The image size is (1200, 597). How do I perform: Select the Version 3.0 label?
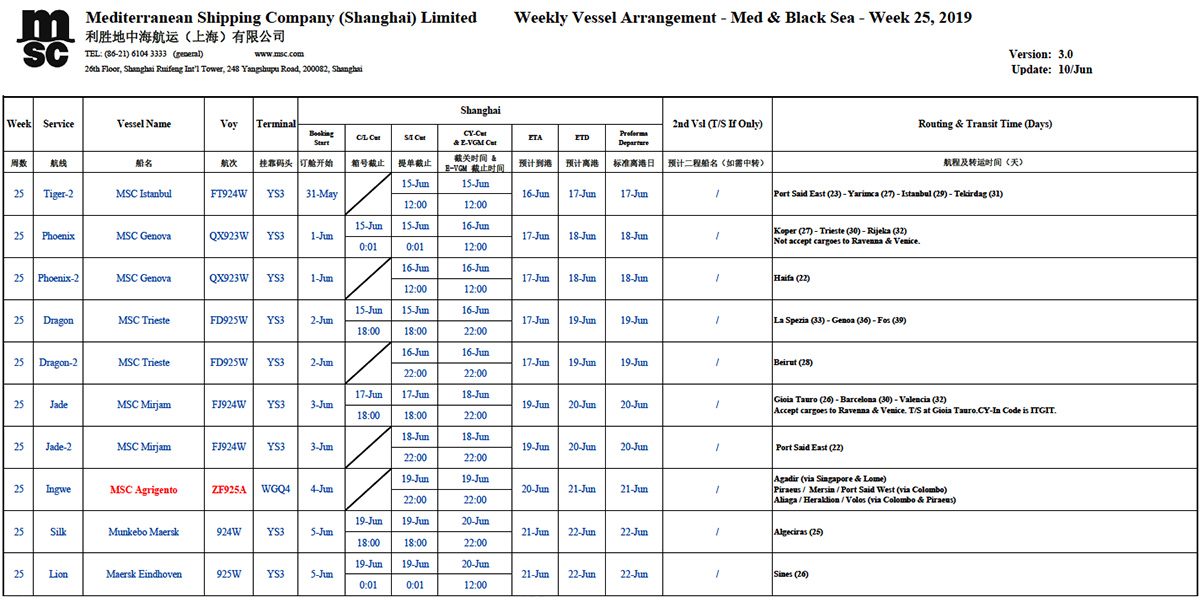pyautogui.click(x=1041, y=54)
